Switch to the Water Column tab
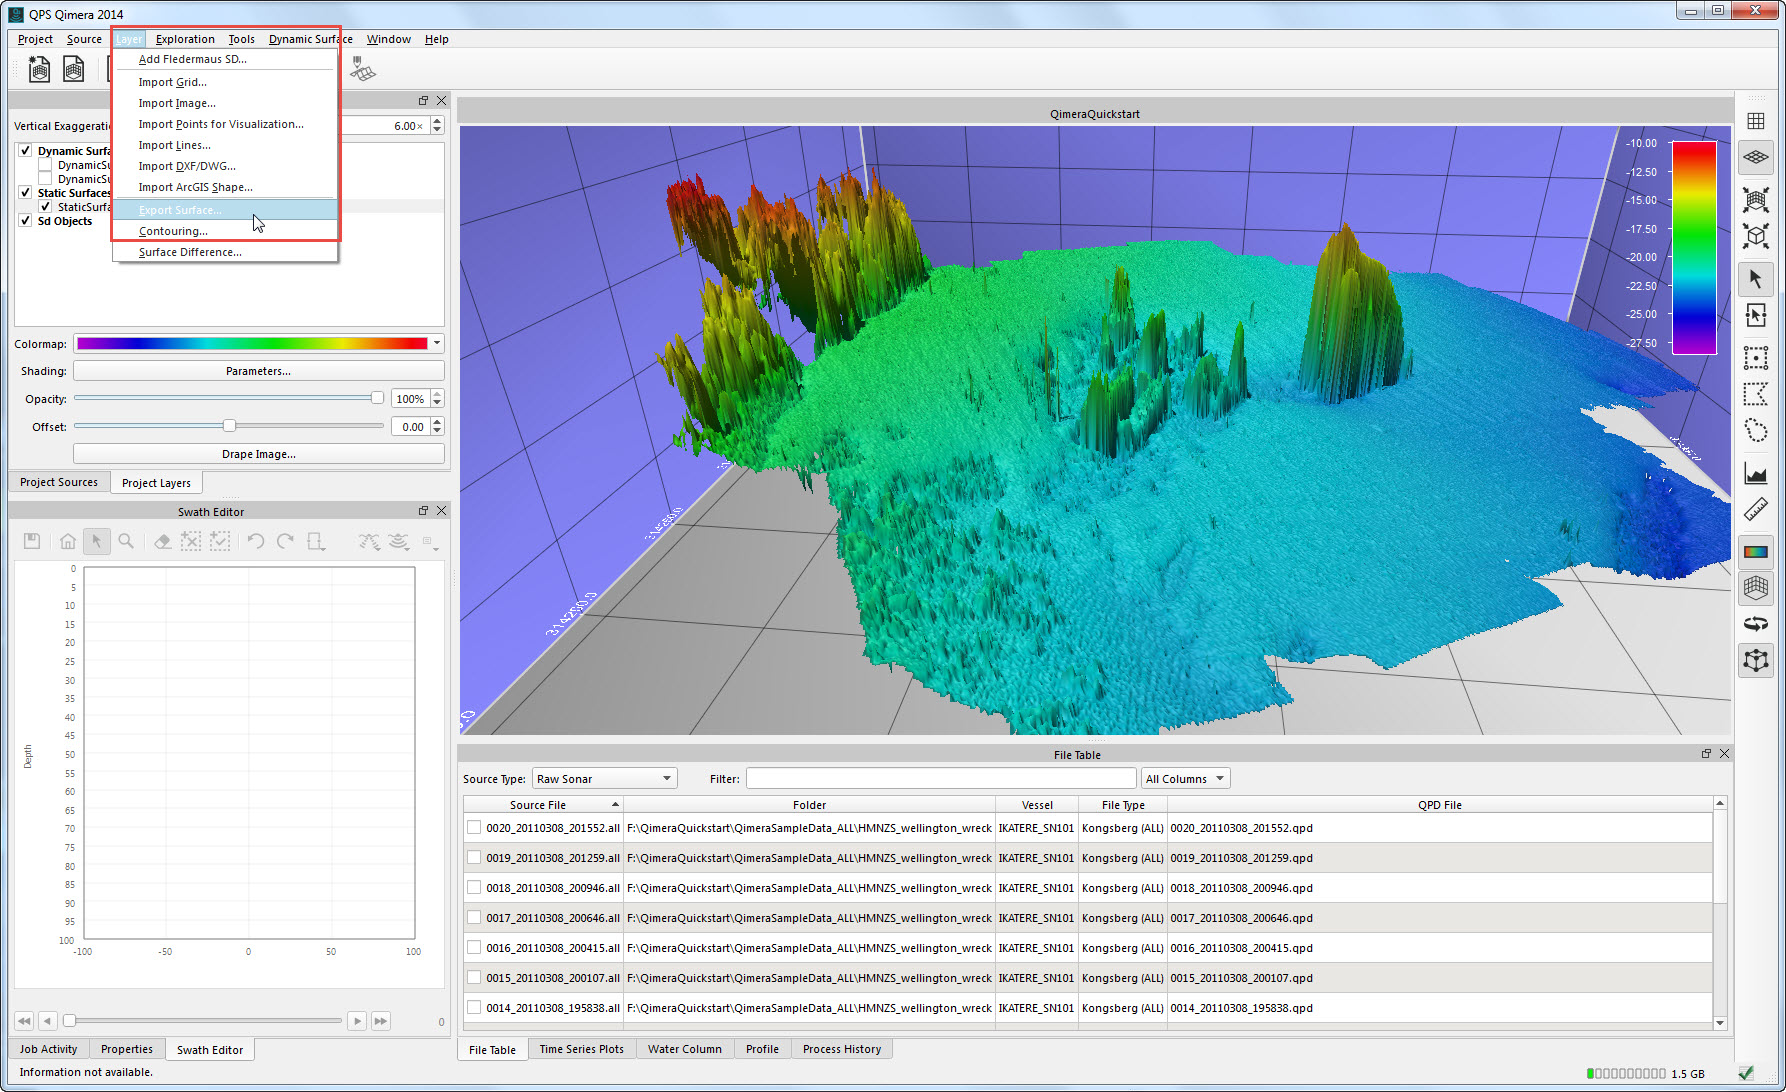This screenshot has width=1786, height=1092. pyautogui.click(x=684, y=1049)
